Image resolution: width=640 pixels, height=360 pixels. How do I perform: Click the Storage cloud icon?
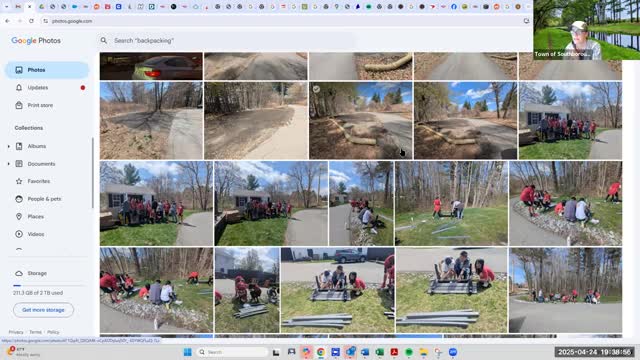[19, 273]
